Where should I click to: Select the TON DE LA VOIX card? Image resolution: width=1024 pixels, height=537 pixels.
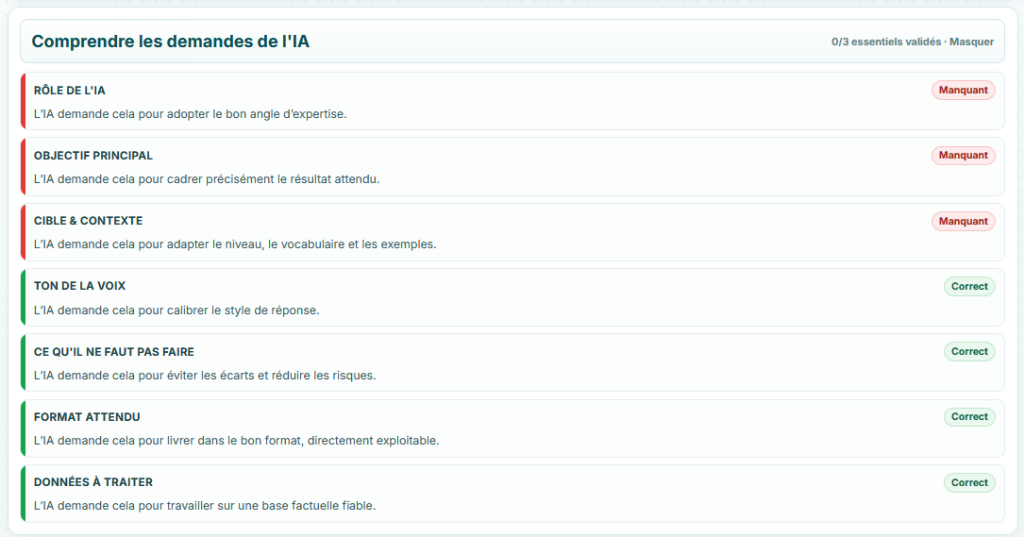coord(512,297)
